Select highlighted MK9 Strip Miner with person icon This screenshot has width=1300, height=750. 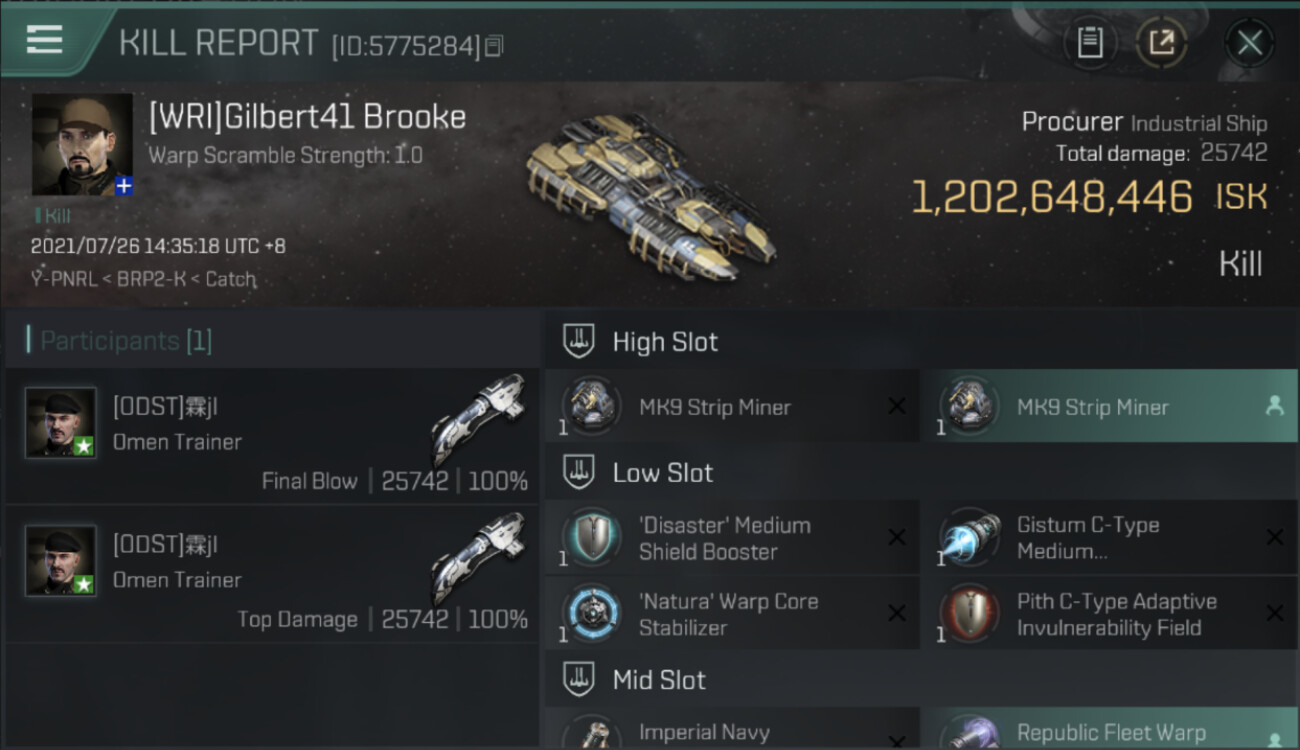(x=1110, y=406)
